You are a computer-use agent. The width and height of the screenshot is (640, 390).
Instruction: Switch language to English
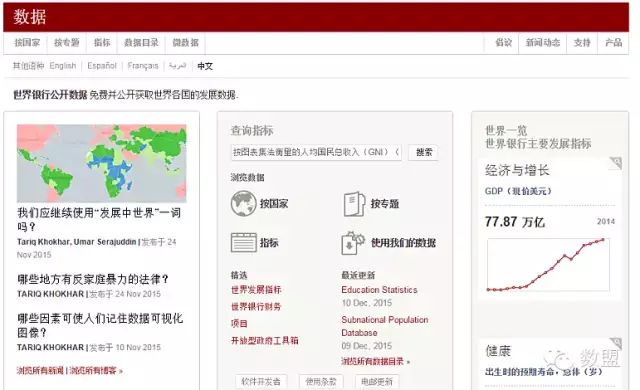63,66
